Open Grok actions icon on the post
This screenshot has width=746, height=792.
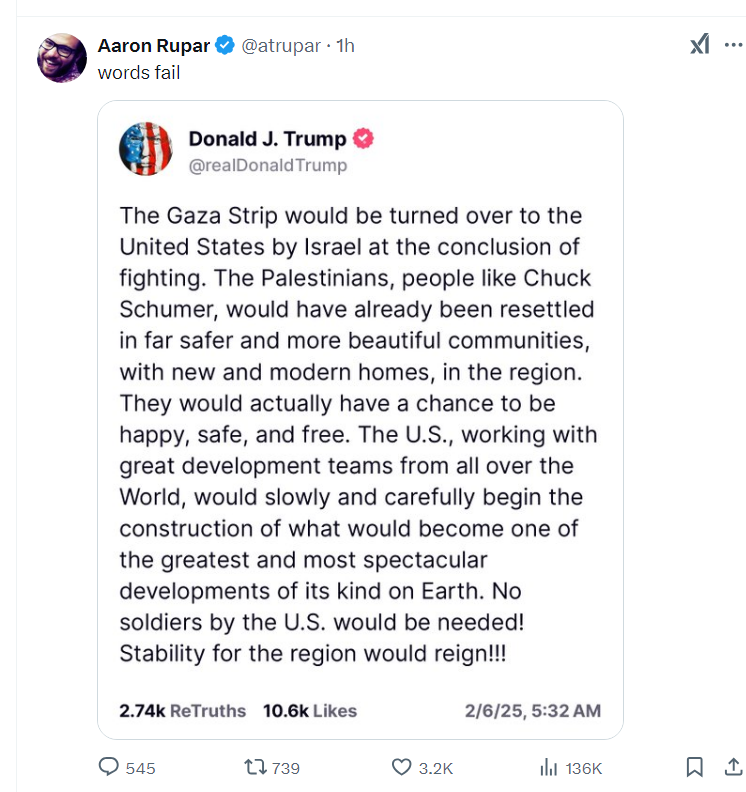click(x=700, y=45)
